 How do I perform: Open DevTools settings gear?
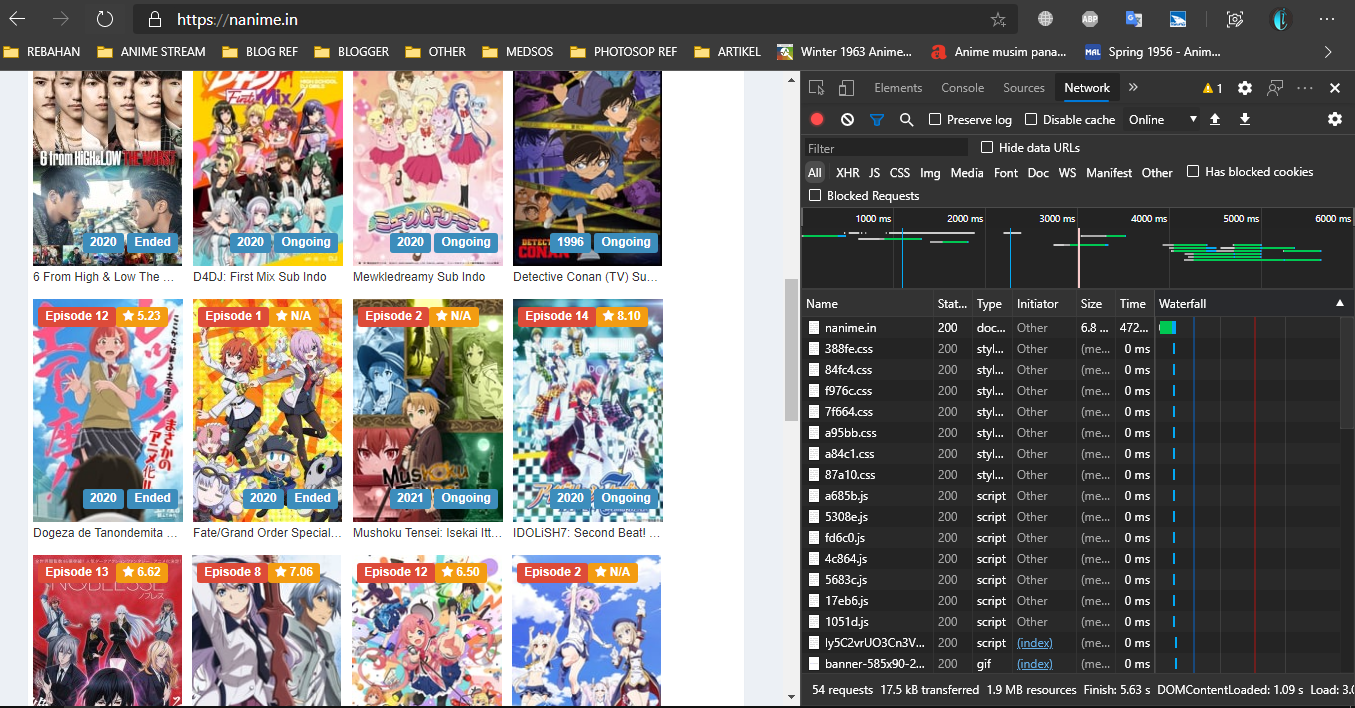(x=1245, y=88)
